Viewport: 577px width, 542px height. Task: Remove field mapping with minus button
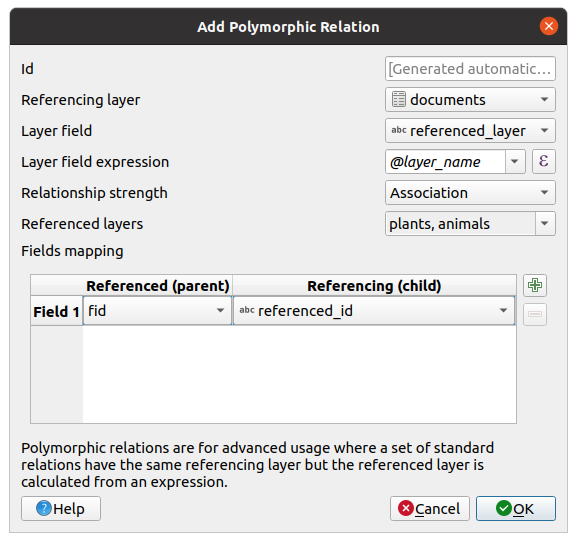point(535,314)
